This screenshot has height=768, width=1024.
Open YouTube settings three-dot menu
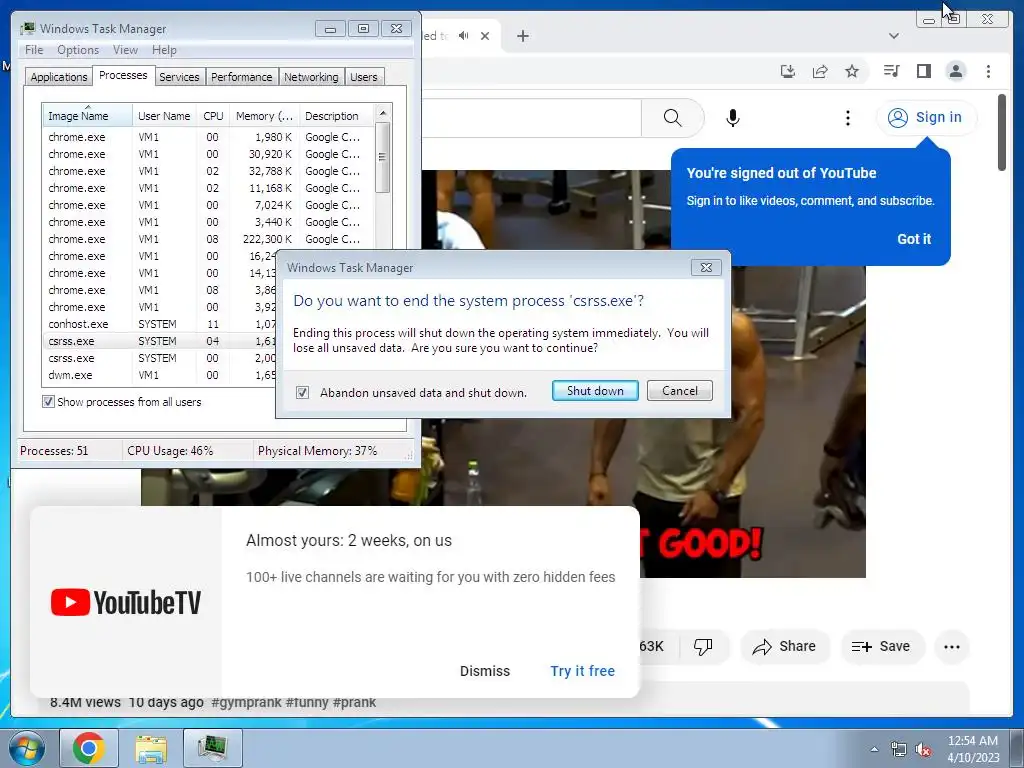click(848, 118)
